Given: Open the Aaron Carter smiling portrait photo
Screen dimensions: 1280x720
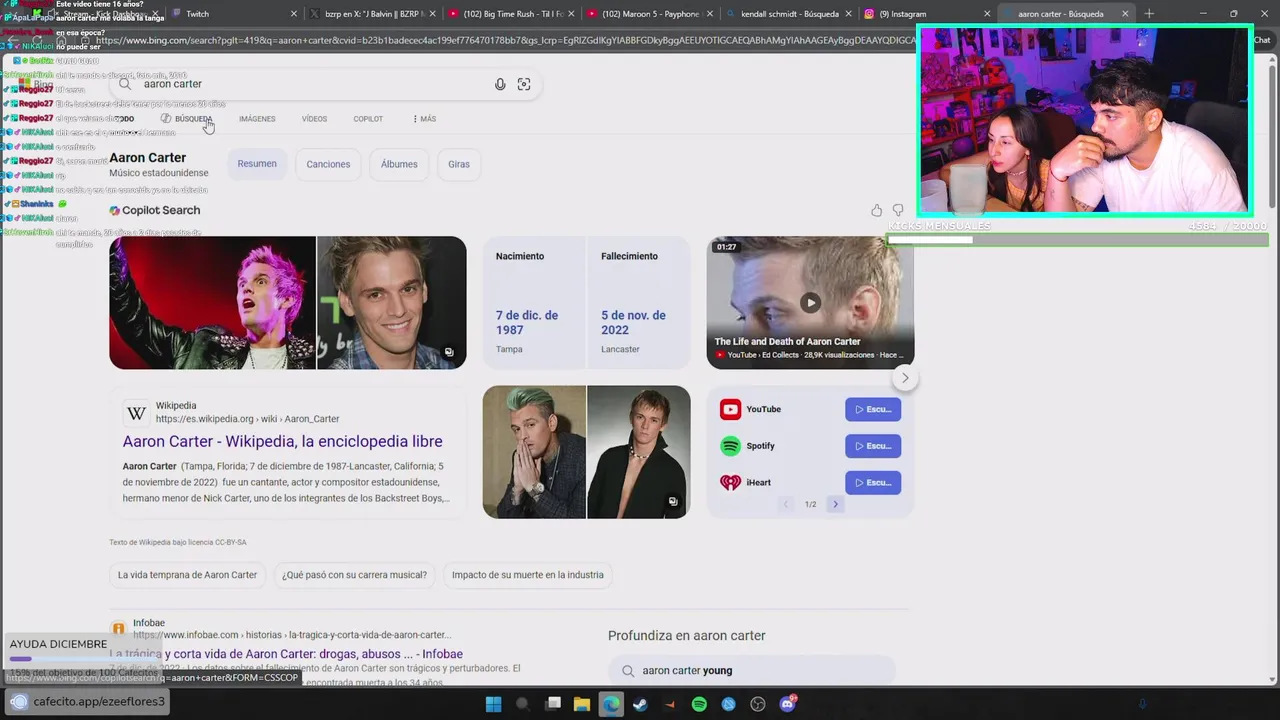Looking at the screenshot, I should point(391,303).
